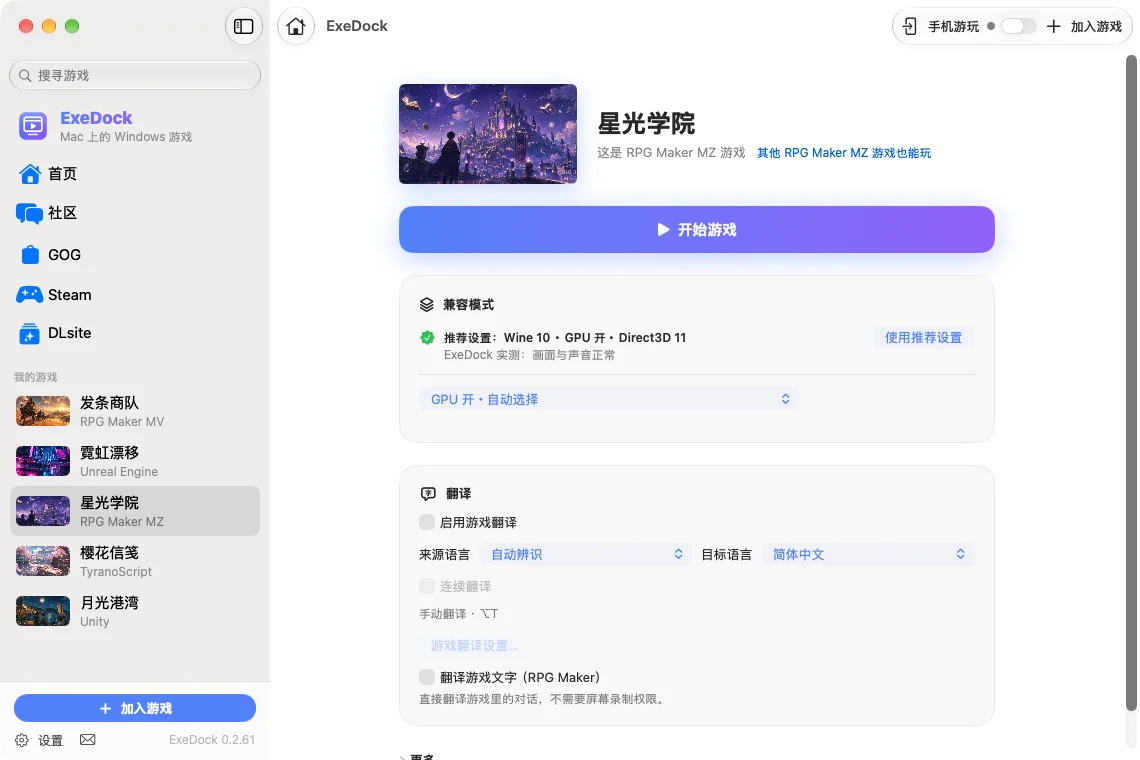Select 樱花信笺 in my games

point(135,561)
